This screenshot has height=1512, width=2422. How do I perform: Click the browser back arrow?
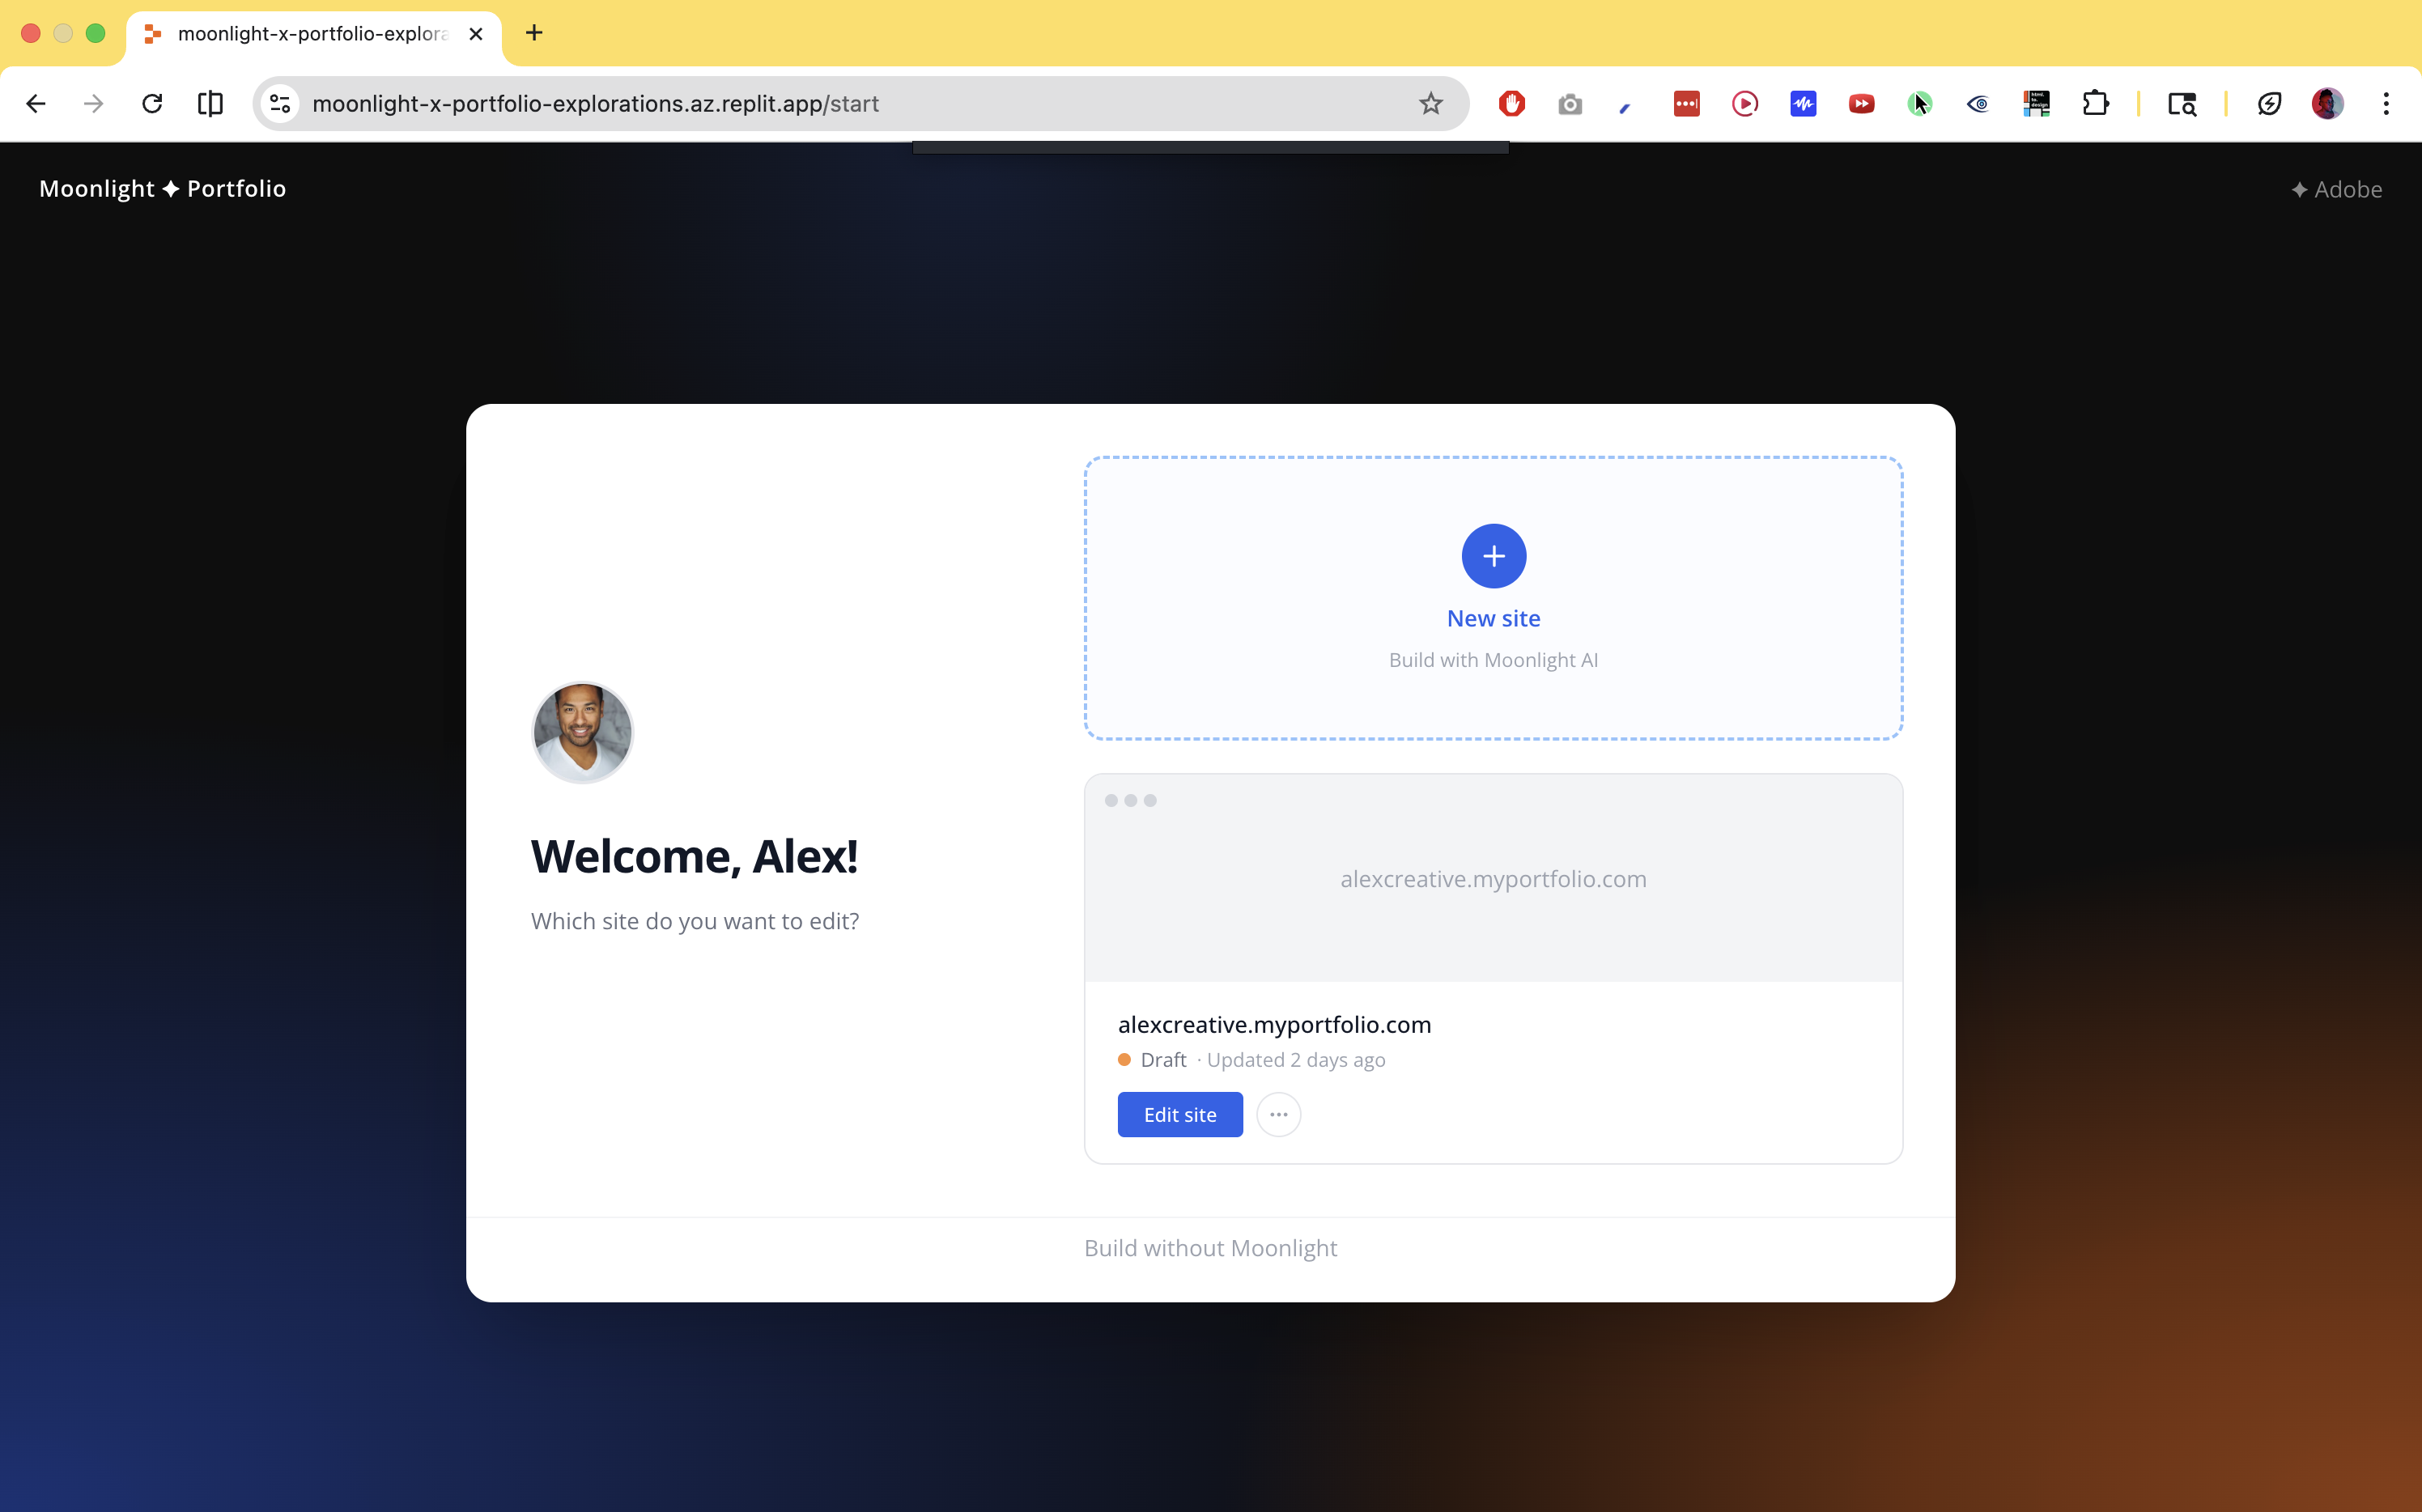[x=36, y=104]
